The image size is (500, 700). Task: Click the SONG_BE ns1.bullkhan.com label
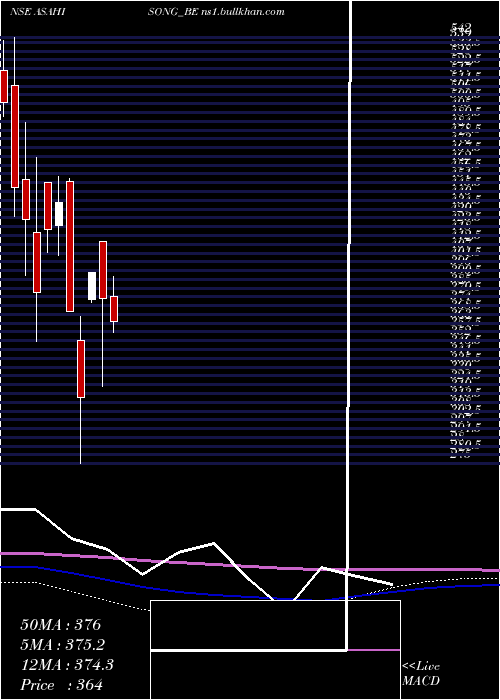coord(216,12)
